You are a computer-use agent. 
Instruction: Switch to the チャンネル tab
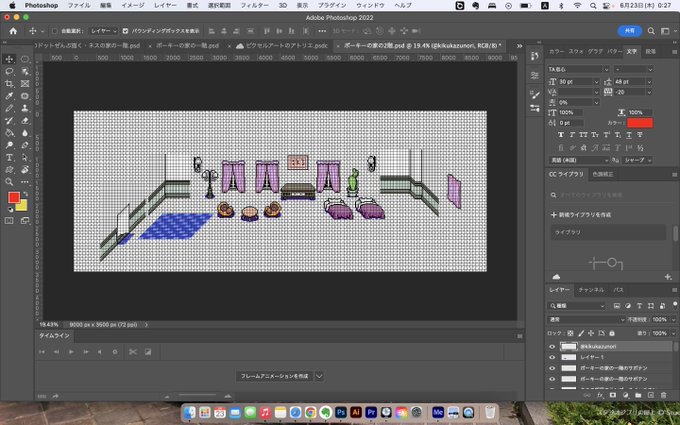click(591, 290)
